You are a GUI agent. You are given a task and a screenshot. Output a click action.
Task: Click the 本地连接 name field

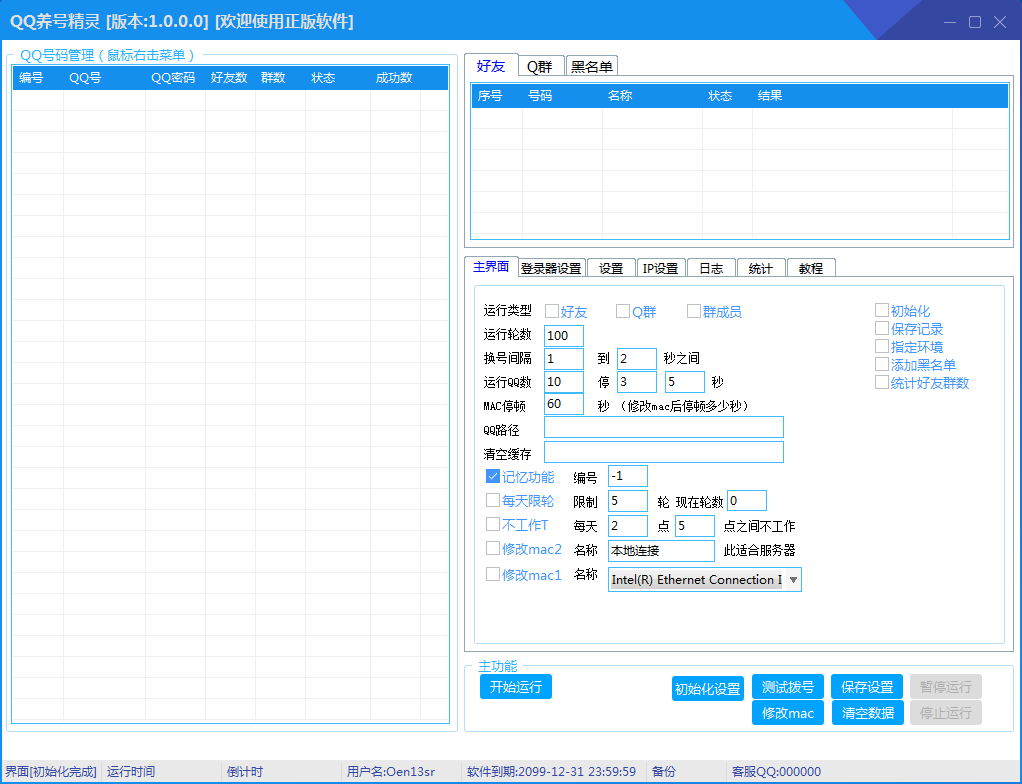pos(661,551)
